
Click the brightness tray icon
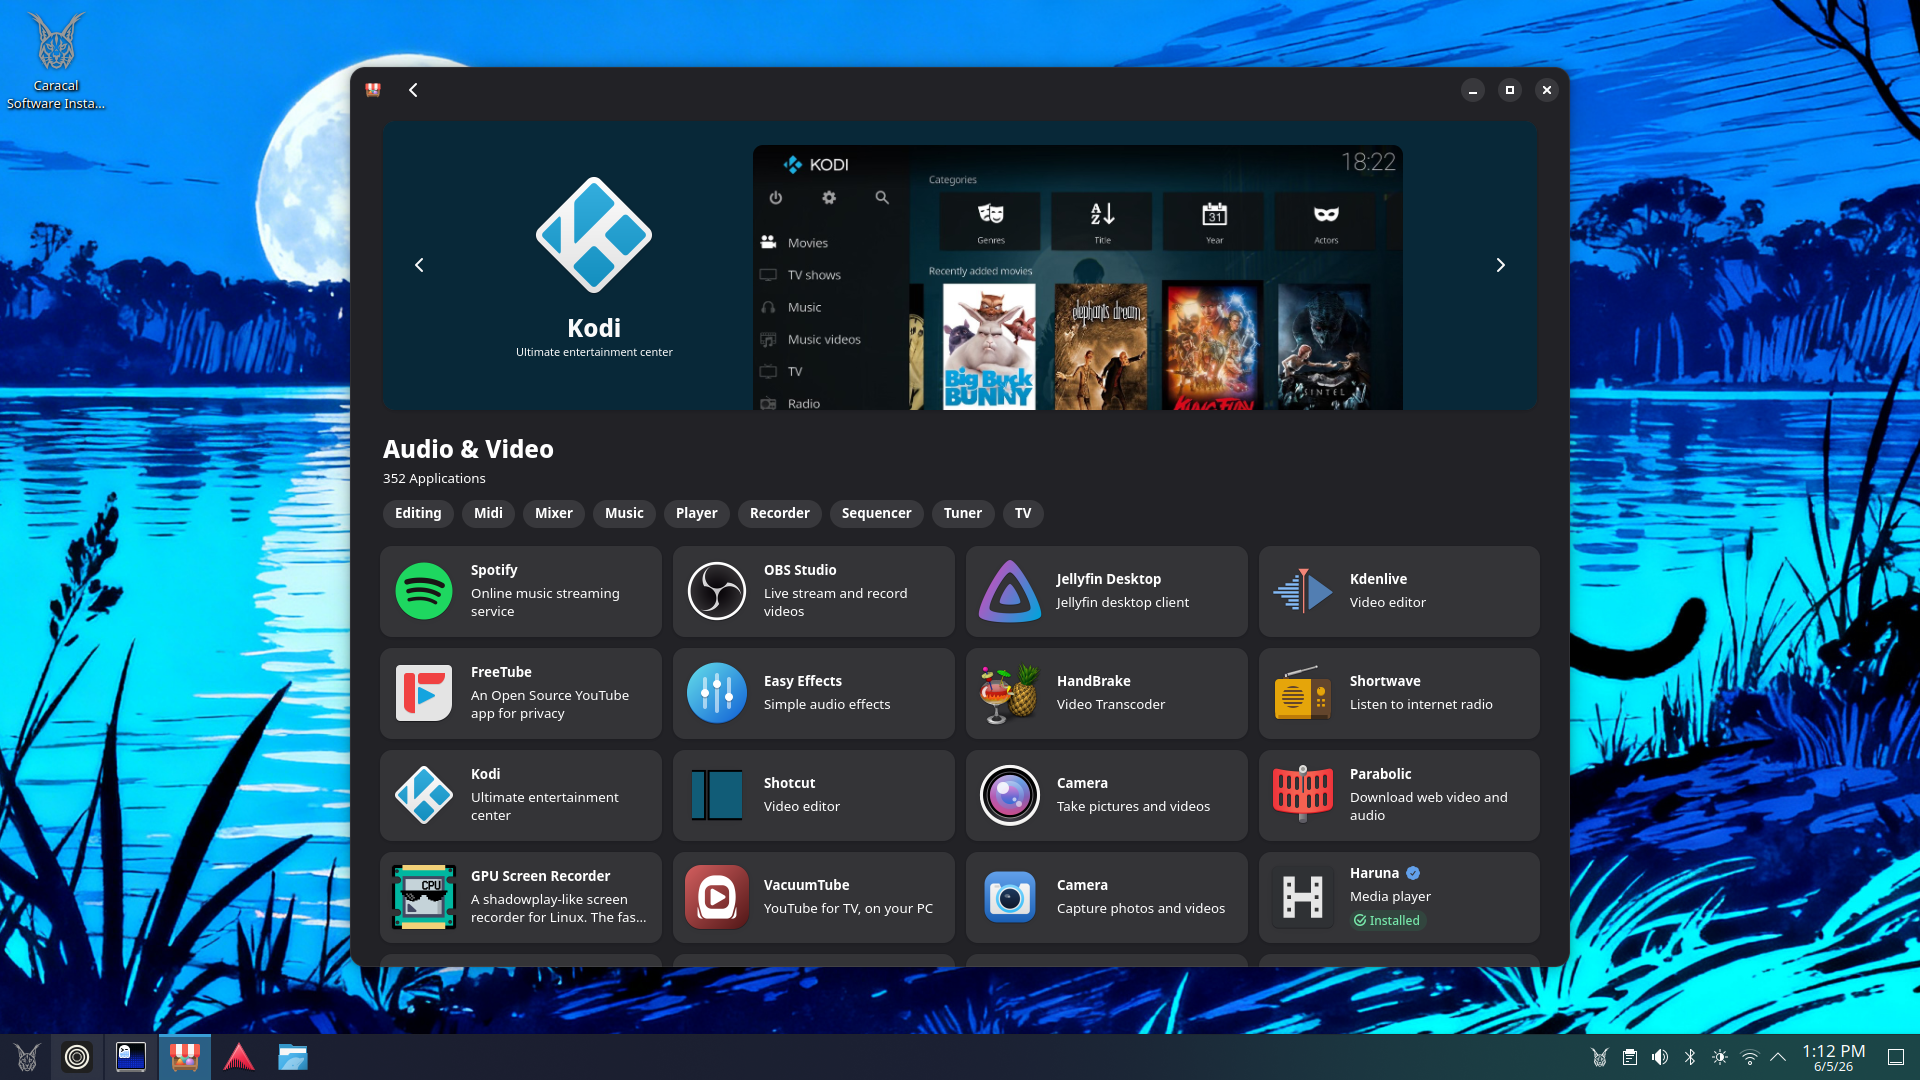(1720, 1057)
